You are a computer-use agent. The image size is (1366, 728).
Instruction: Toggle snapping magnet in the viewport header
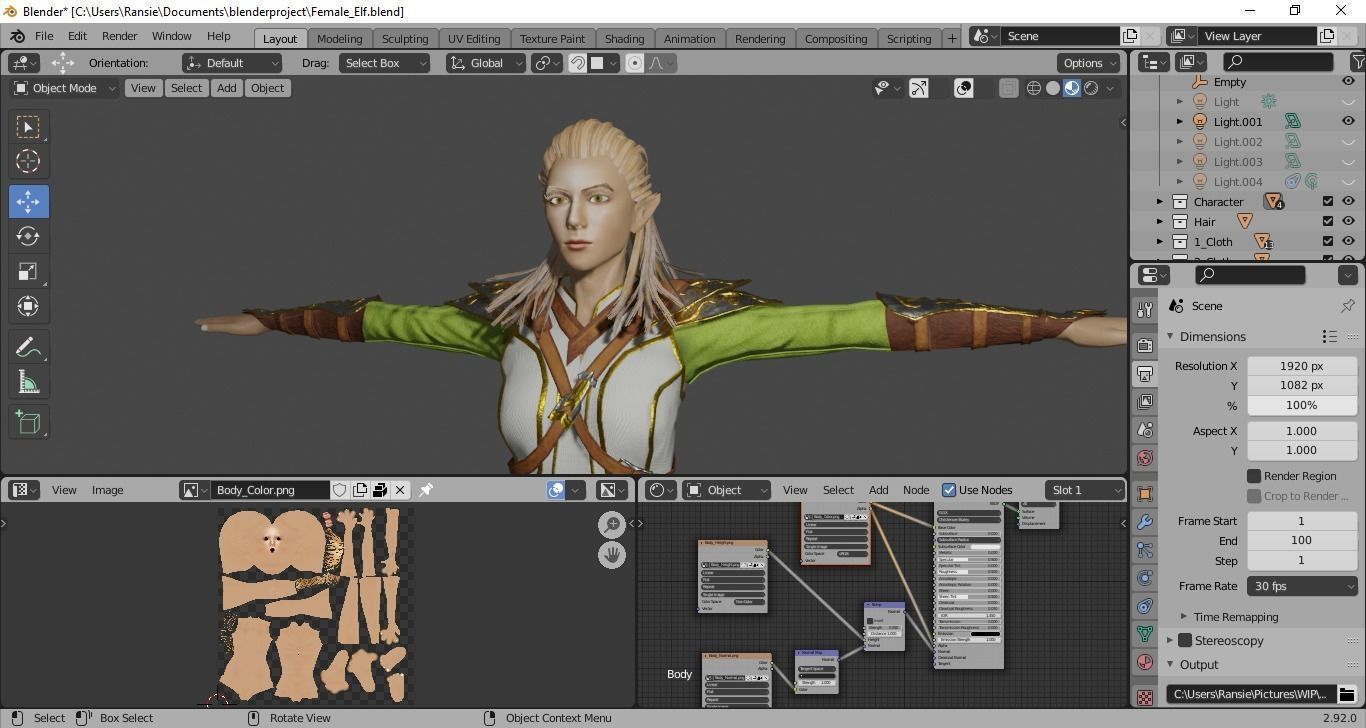click(577, 63)
